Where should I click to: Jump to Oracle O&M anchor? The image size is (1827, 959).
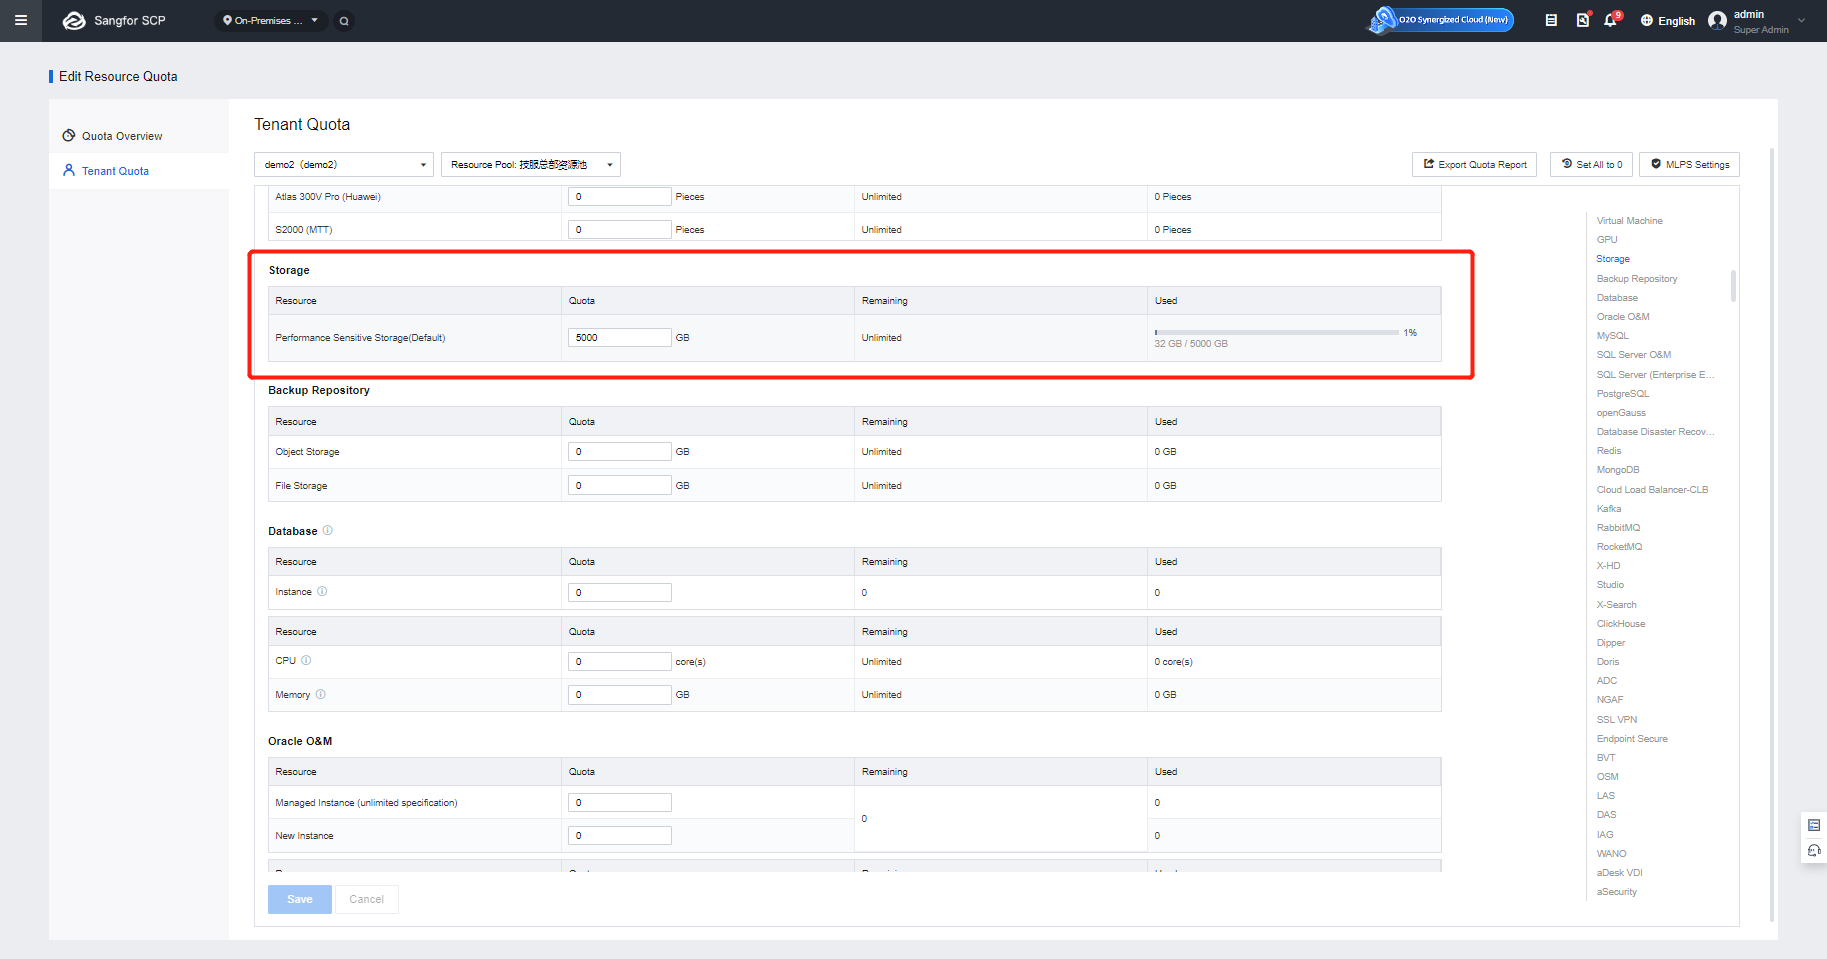tap(1623, 317)
